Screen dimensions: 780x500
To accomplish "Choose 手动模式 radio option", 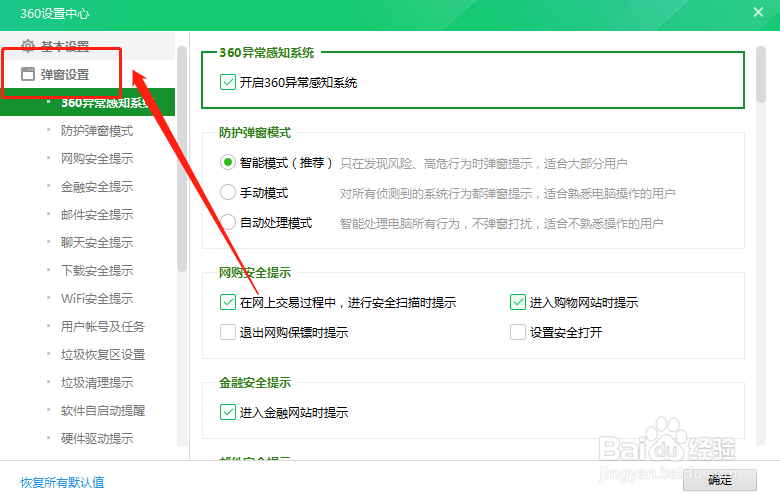I will click(x=228, y=193).
